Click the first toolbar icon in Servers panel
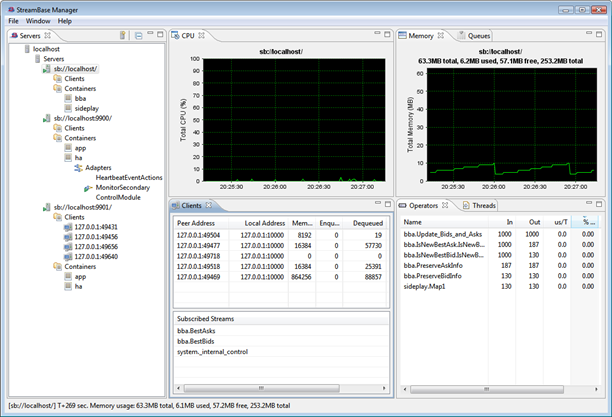 122,35
